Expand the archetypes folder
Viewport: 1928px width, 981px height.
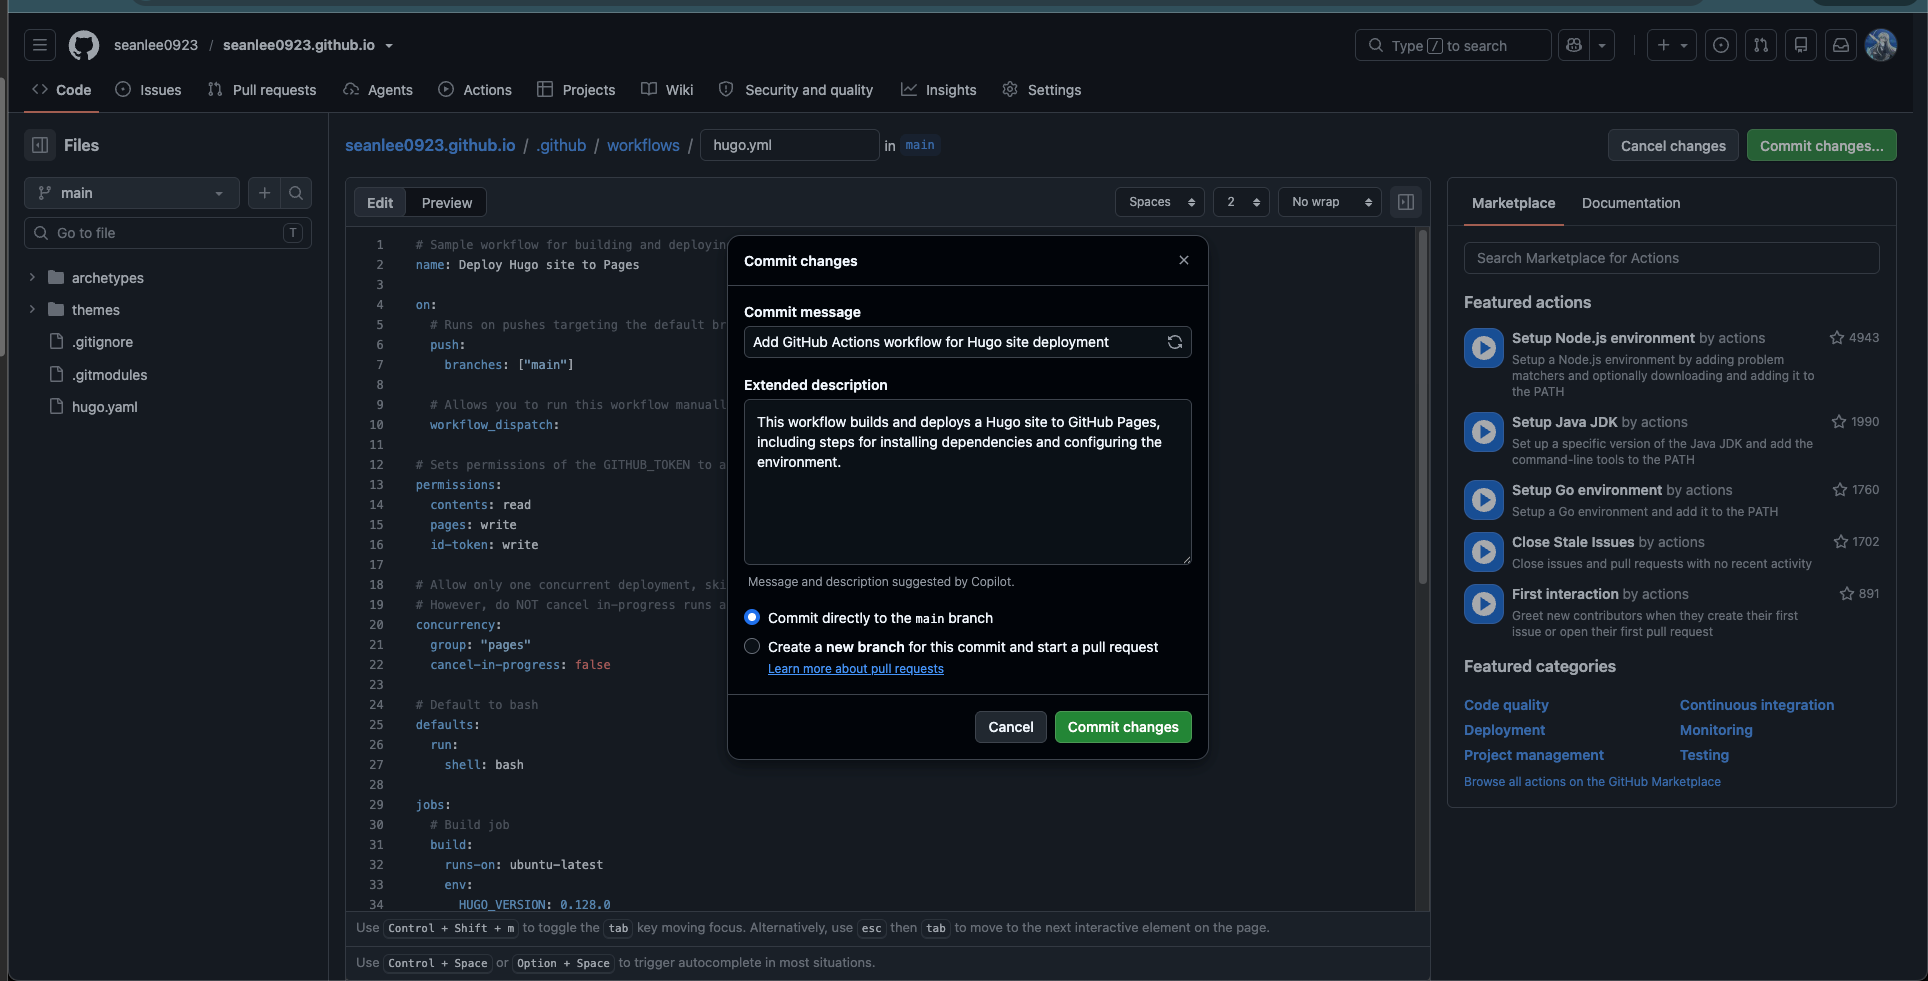[x=32, y=278]
